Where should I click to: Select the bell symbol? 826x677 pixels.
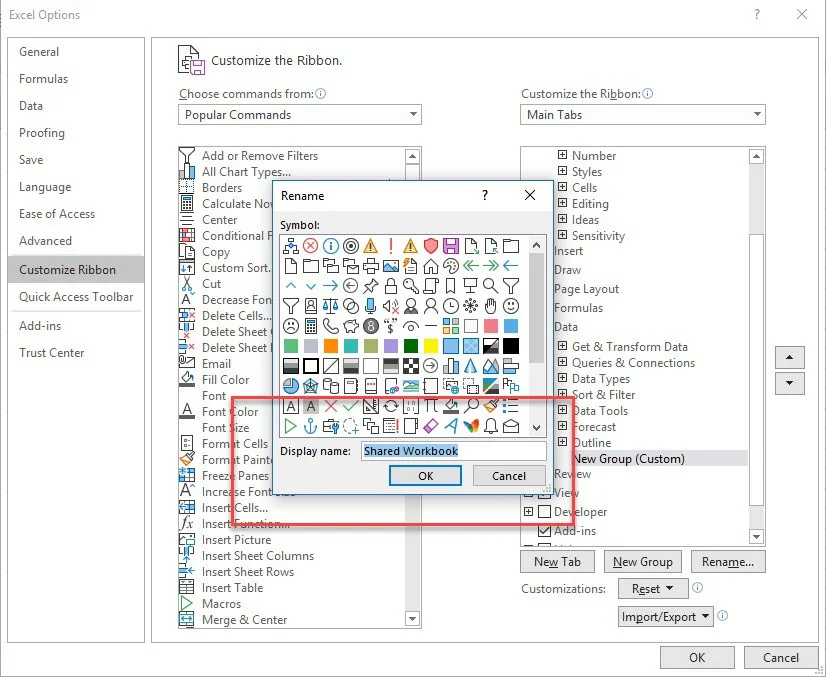[490, 426]
